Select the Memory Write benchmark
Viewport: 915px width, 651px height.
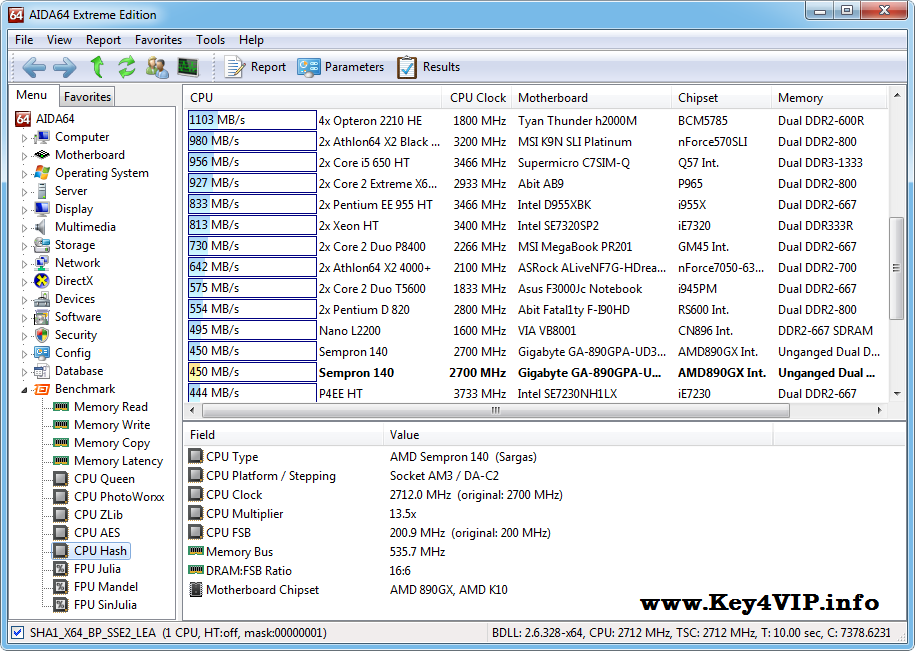pyautogui.click(x=112, y=425)
